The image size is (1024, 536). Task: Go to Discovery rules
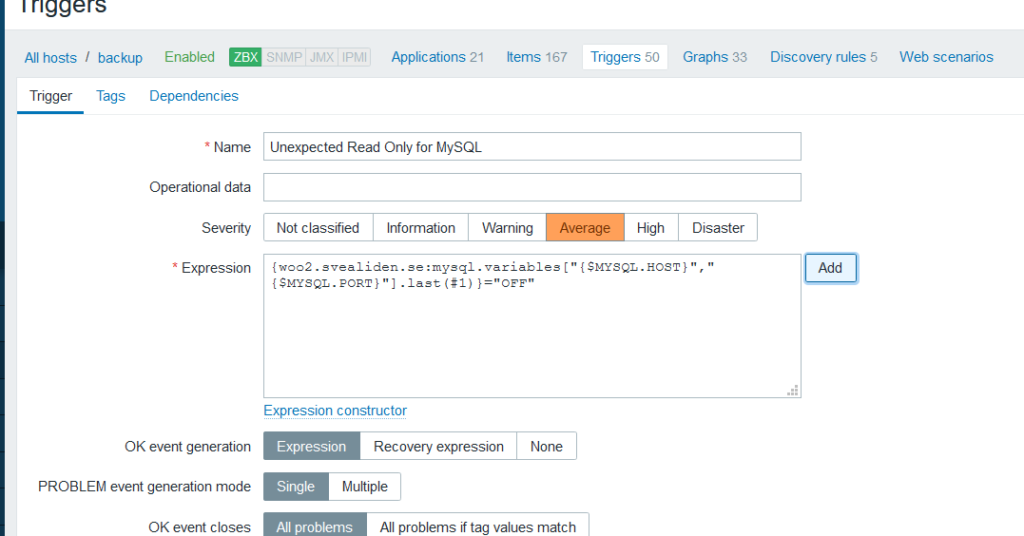[x=823, y=57]
